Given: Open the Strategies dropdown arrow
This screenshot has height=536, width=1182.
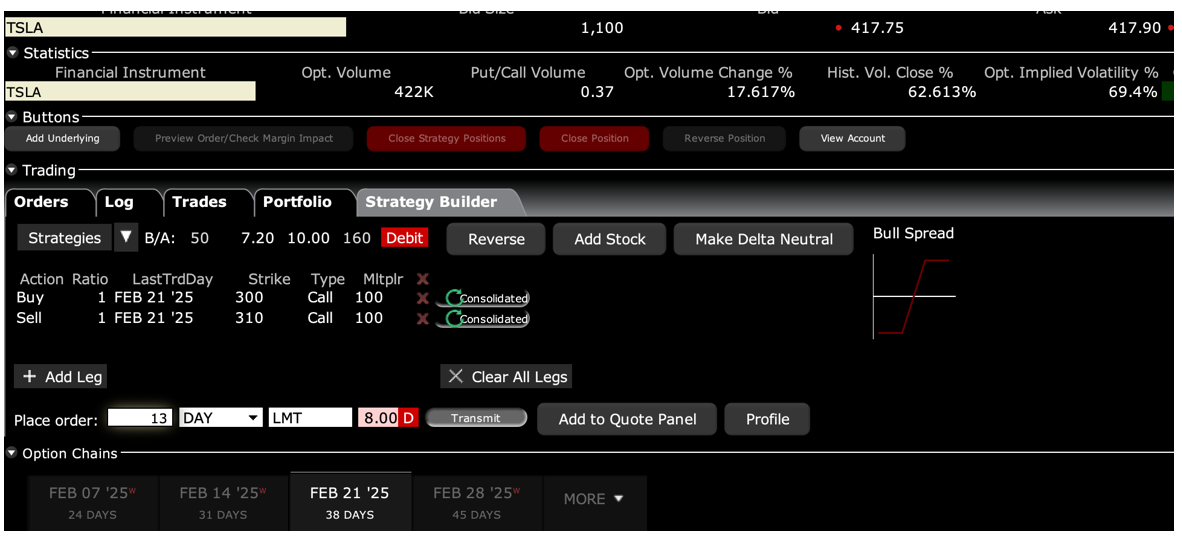Looking at the screenshot, I should coord(126,238).
